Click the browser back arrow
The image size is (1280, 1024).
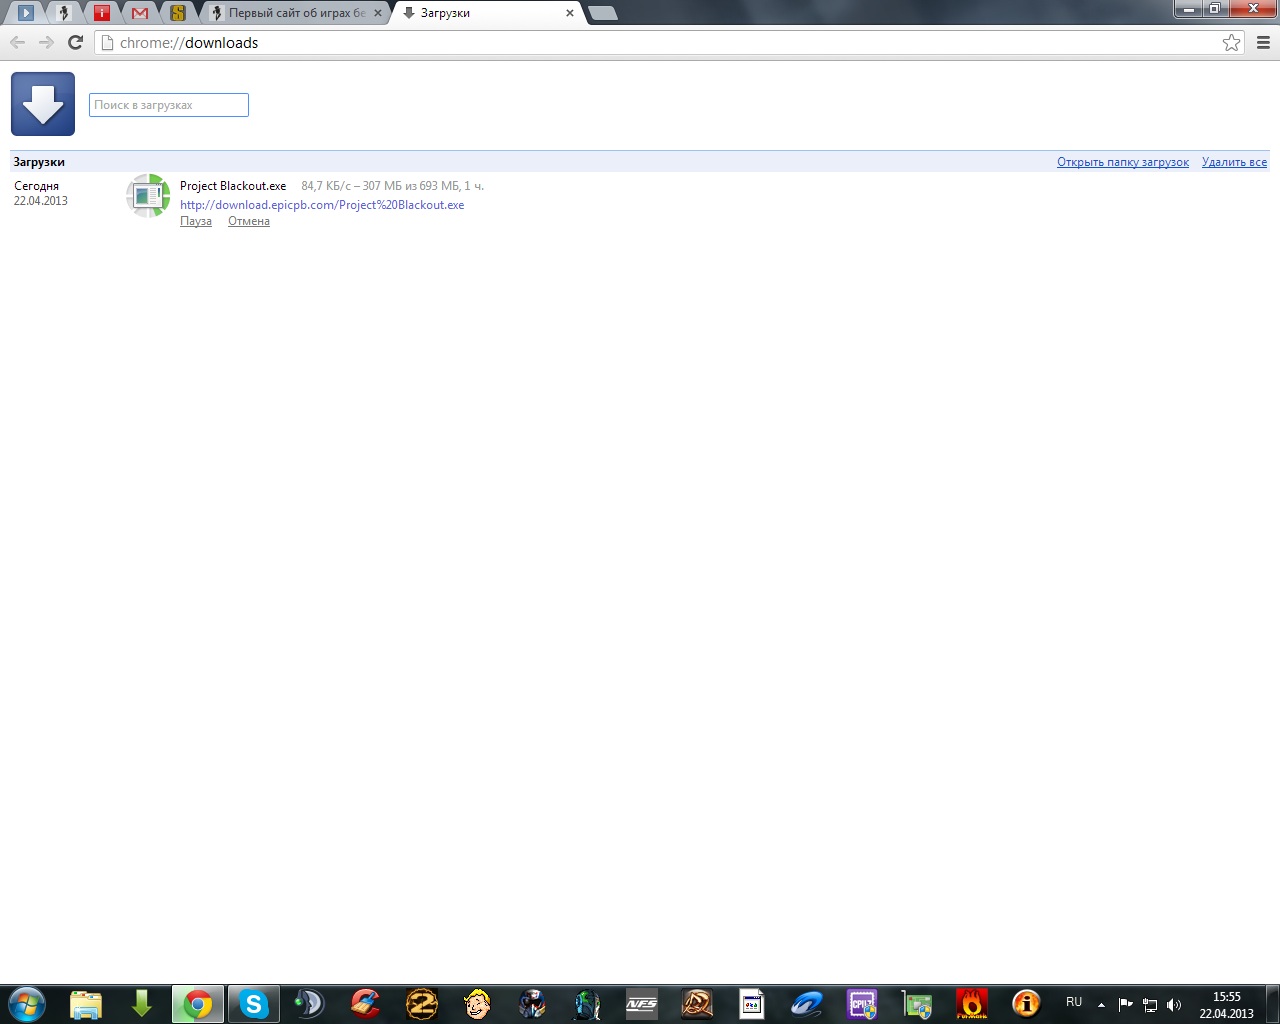pyautogui.click(x=18, y=42)
